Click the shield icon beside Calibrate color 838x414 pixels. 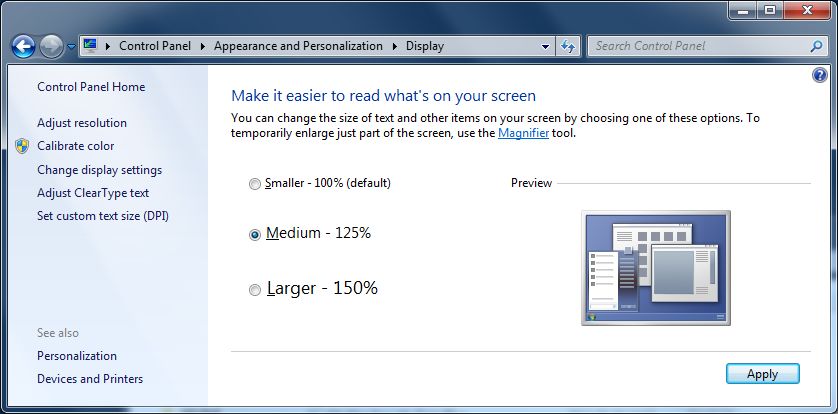point(23,146)
